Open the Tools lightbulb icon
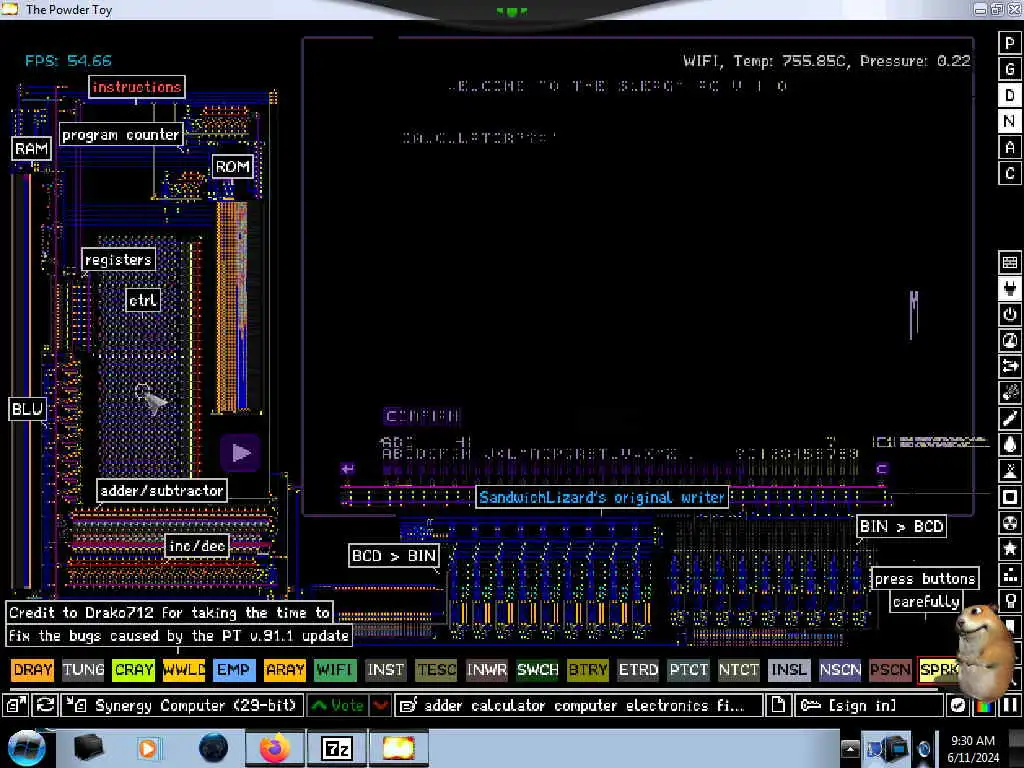The height and width of the screenshot is (768, 1024). (1010, 601)
